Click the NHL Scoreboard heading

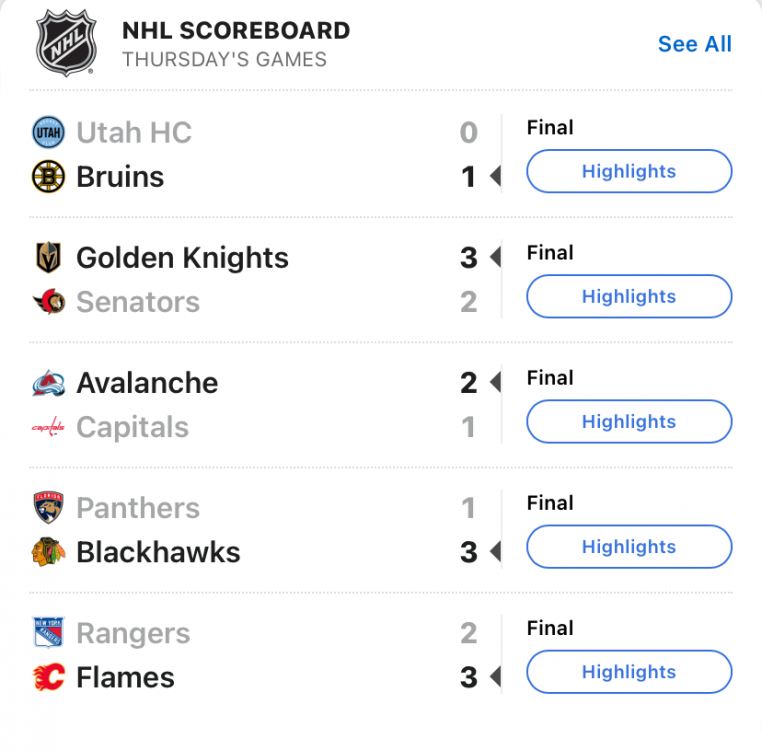[x=236, y=30]
